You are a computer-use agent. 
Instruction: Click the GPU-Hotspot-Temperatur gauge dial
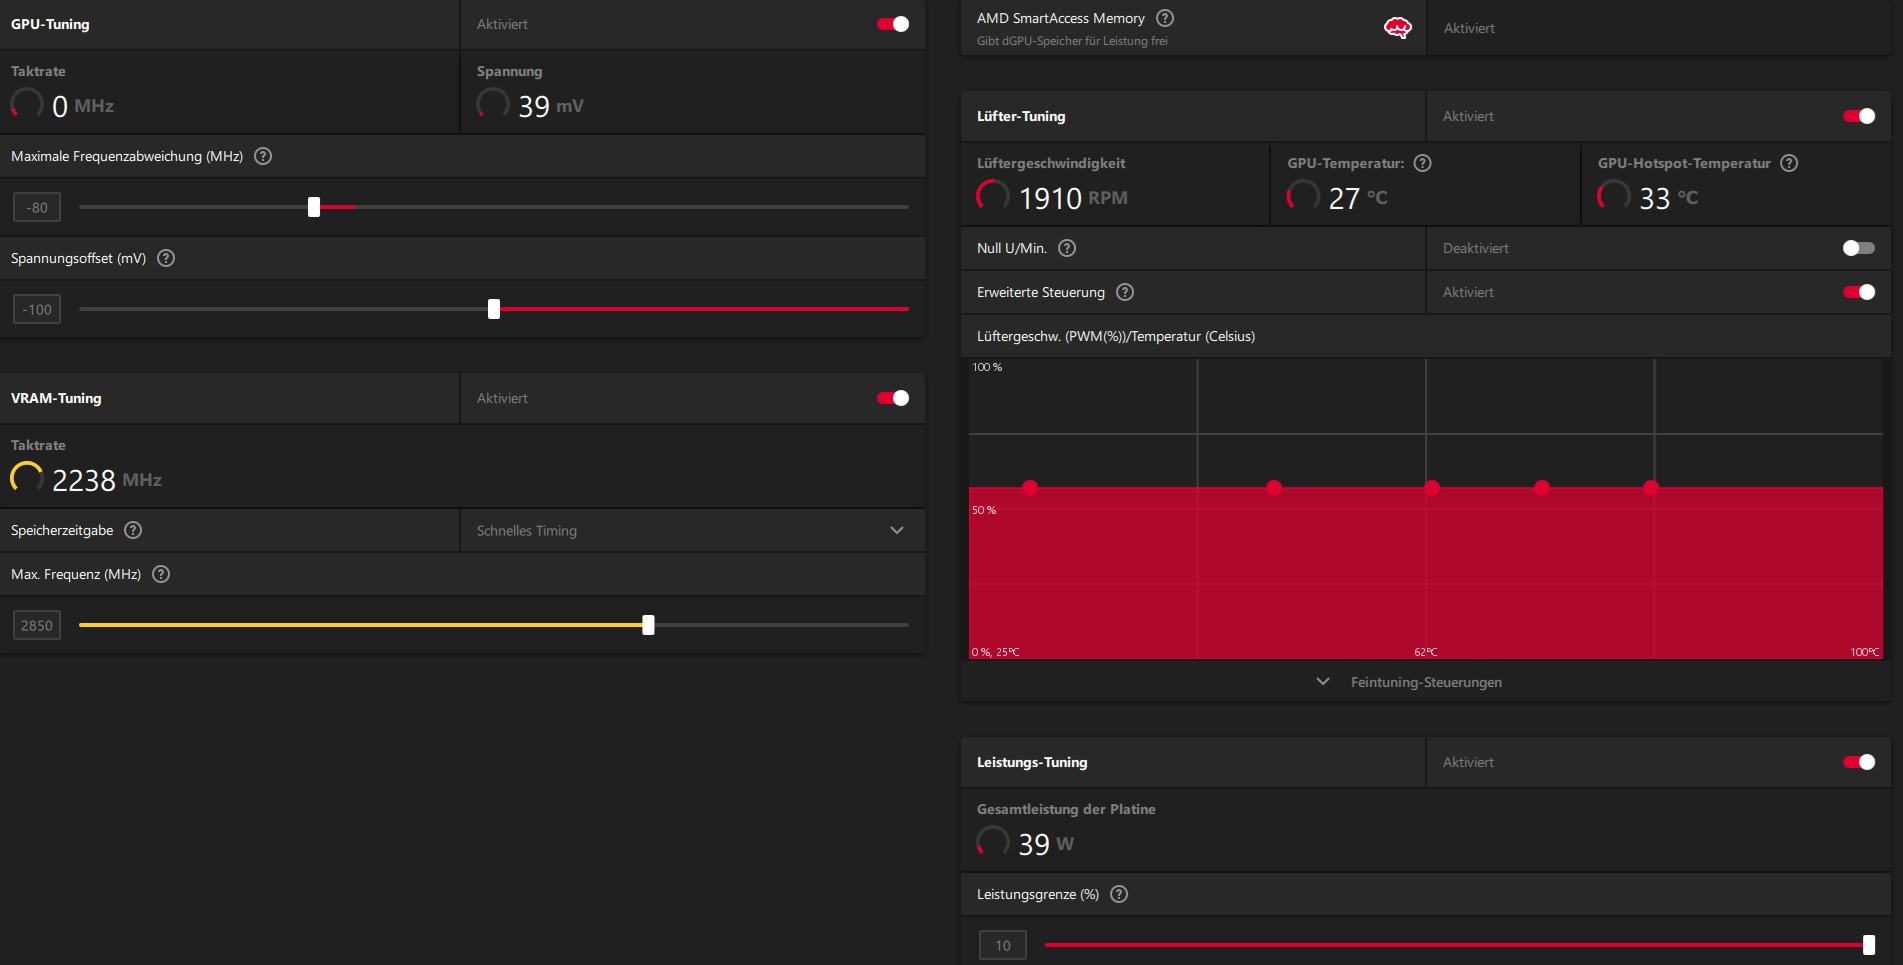[1614, 196]
